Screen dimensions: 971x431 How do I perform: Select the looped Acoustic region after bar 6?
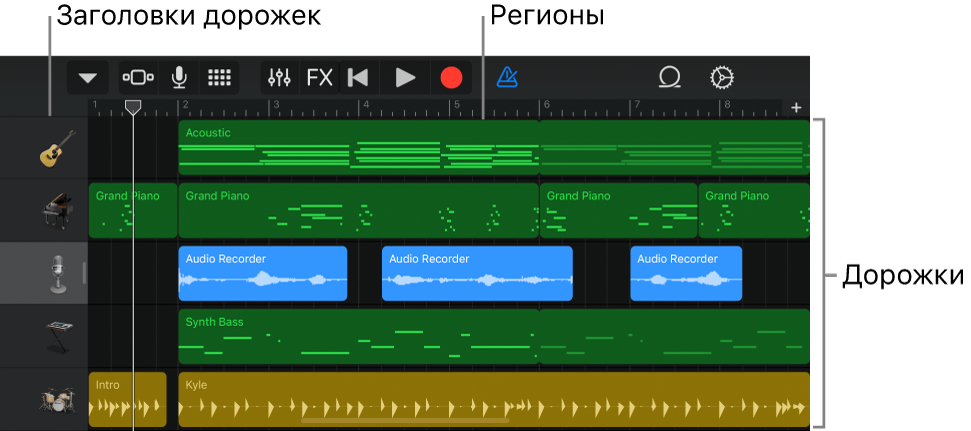[675, 147]
